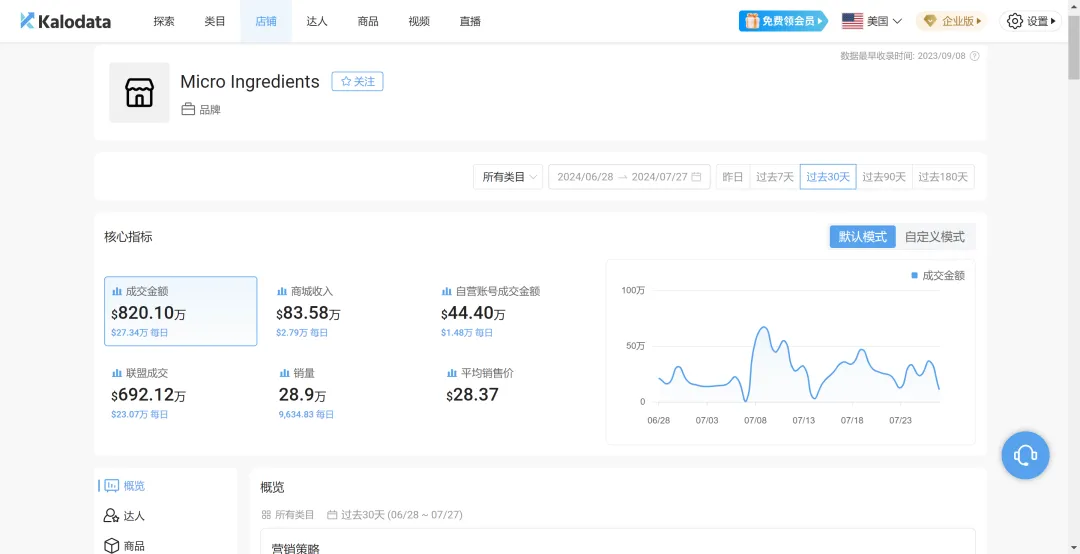Click the bar chart icon beside 平均销售价
This screenshot has width=1080, height=554.
452,373
